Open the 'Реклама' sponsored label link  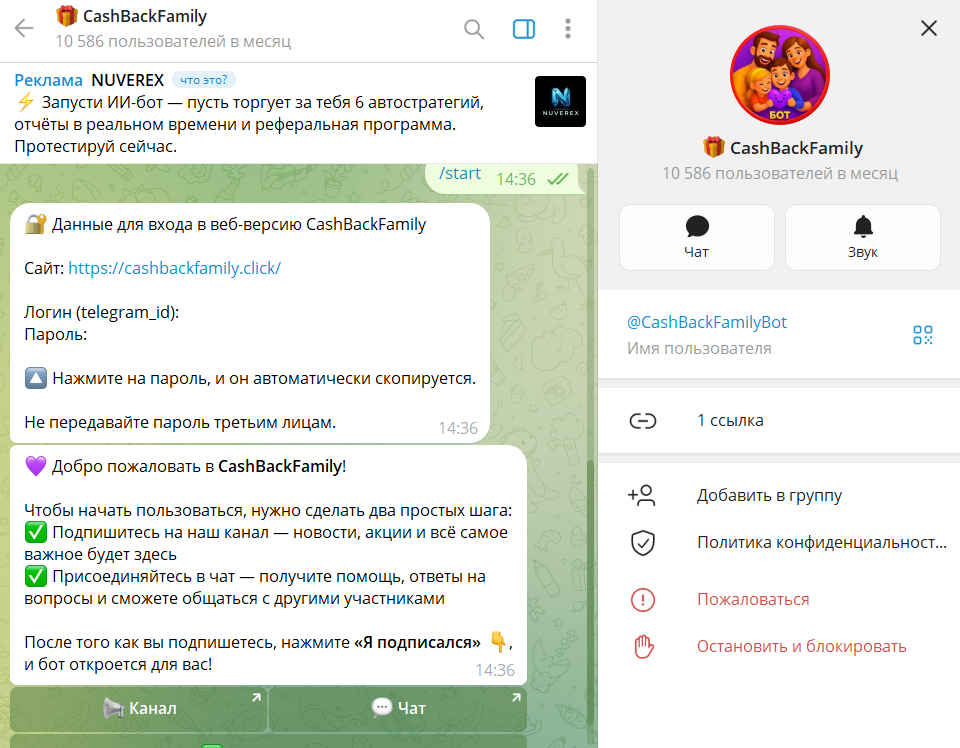48,80
